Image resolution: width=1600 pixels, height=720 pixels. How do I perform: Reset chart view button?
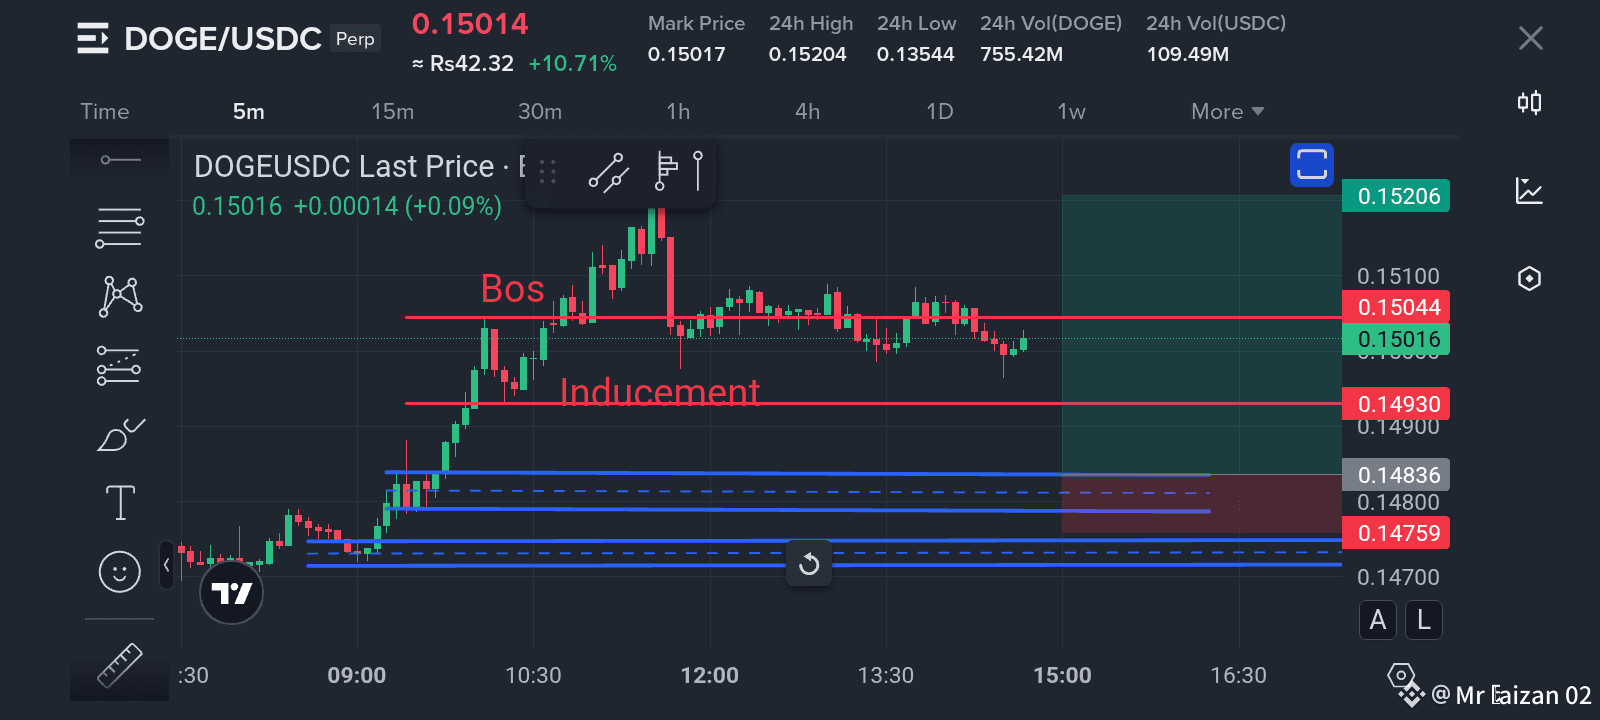tap(809, 565)
